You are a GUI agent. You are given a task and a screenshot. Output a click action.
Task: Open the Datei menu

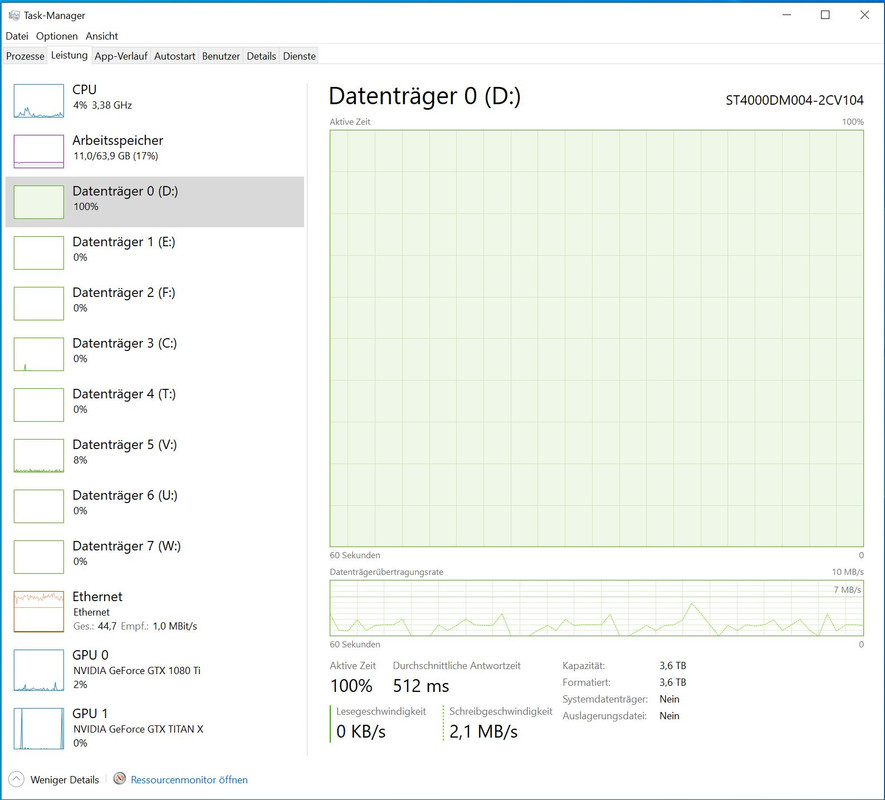click(x=17, y=36)
